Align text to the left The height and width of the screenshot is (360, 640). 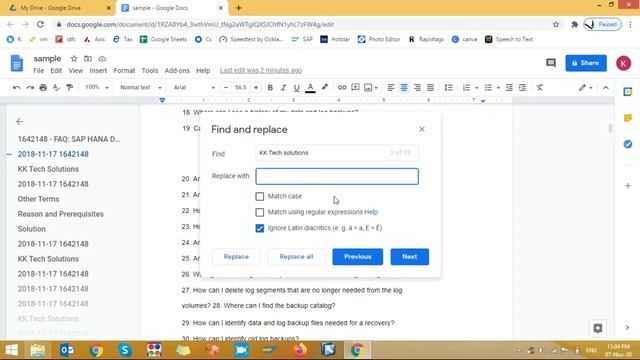(391, 87)
